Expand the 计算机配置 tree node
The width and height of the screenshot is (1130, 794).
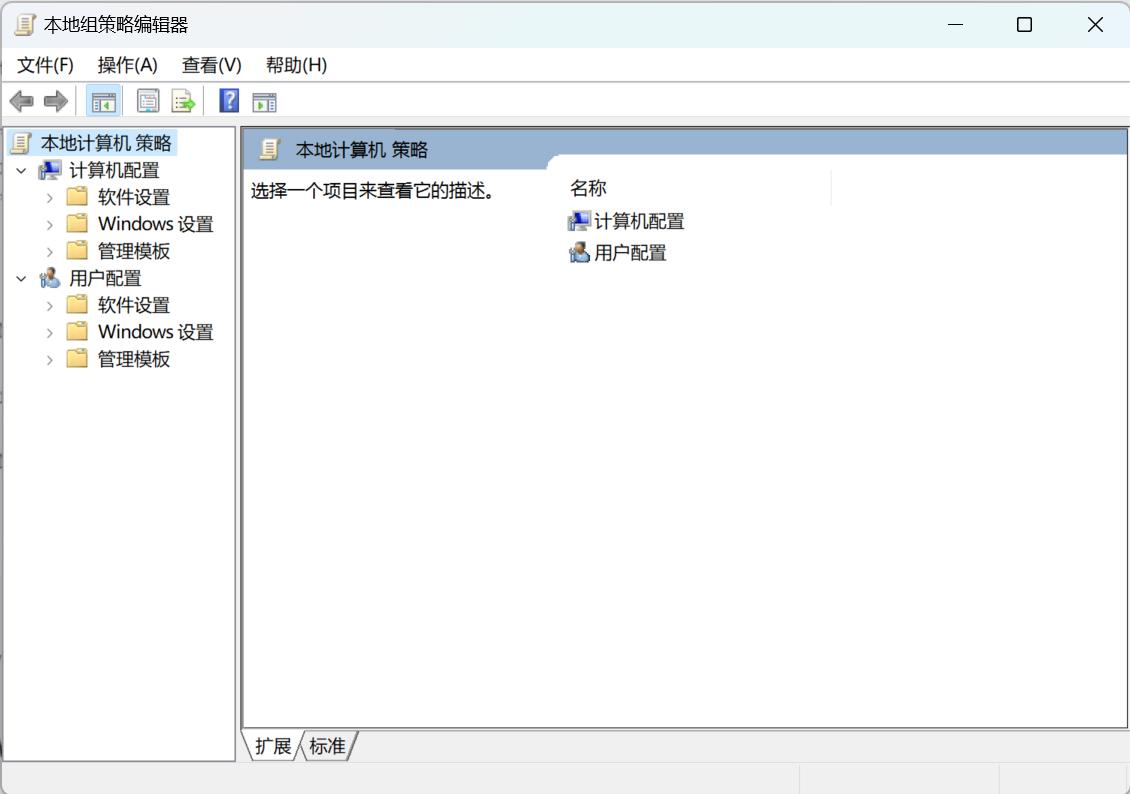pyautogui.click(x=22, y=170)
